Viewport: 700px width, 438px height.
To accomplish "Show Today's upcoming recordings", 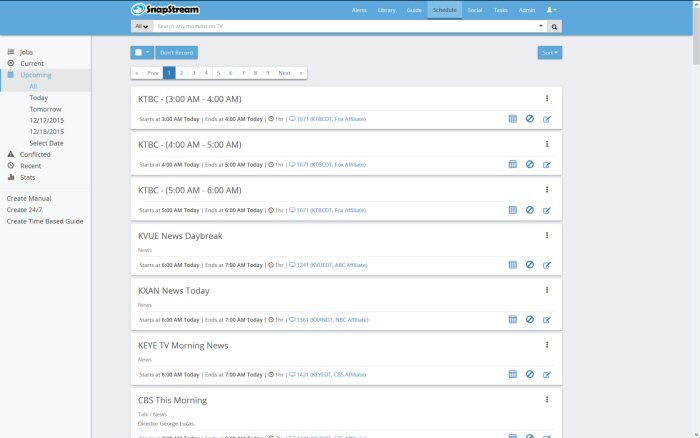I will point(38,97).
